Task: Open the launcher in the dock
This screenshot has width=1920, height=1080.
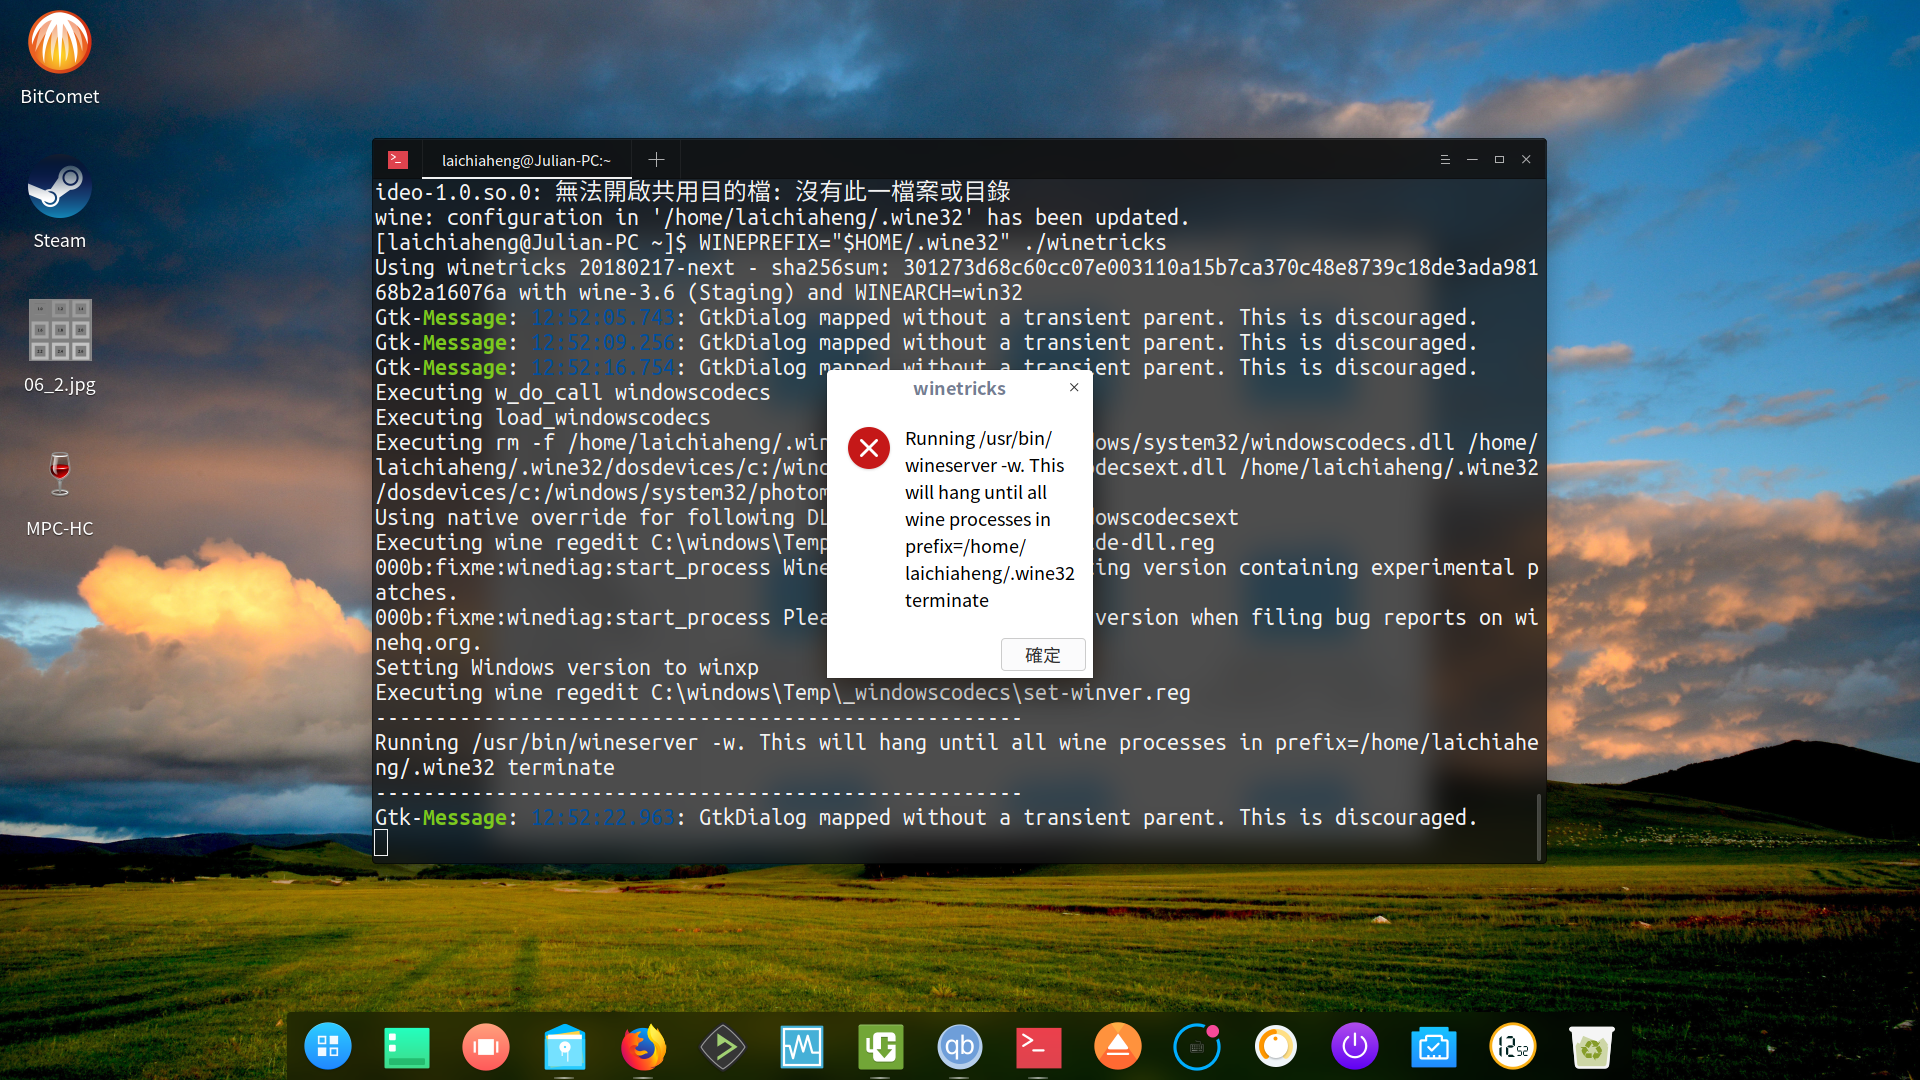Action: (x=328, y=1047)
